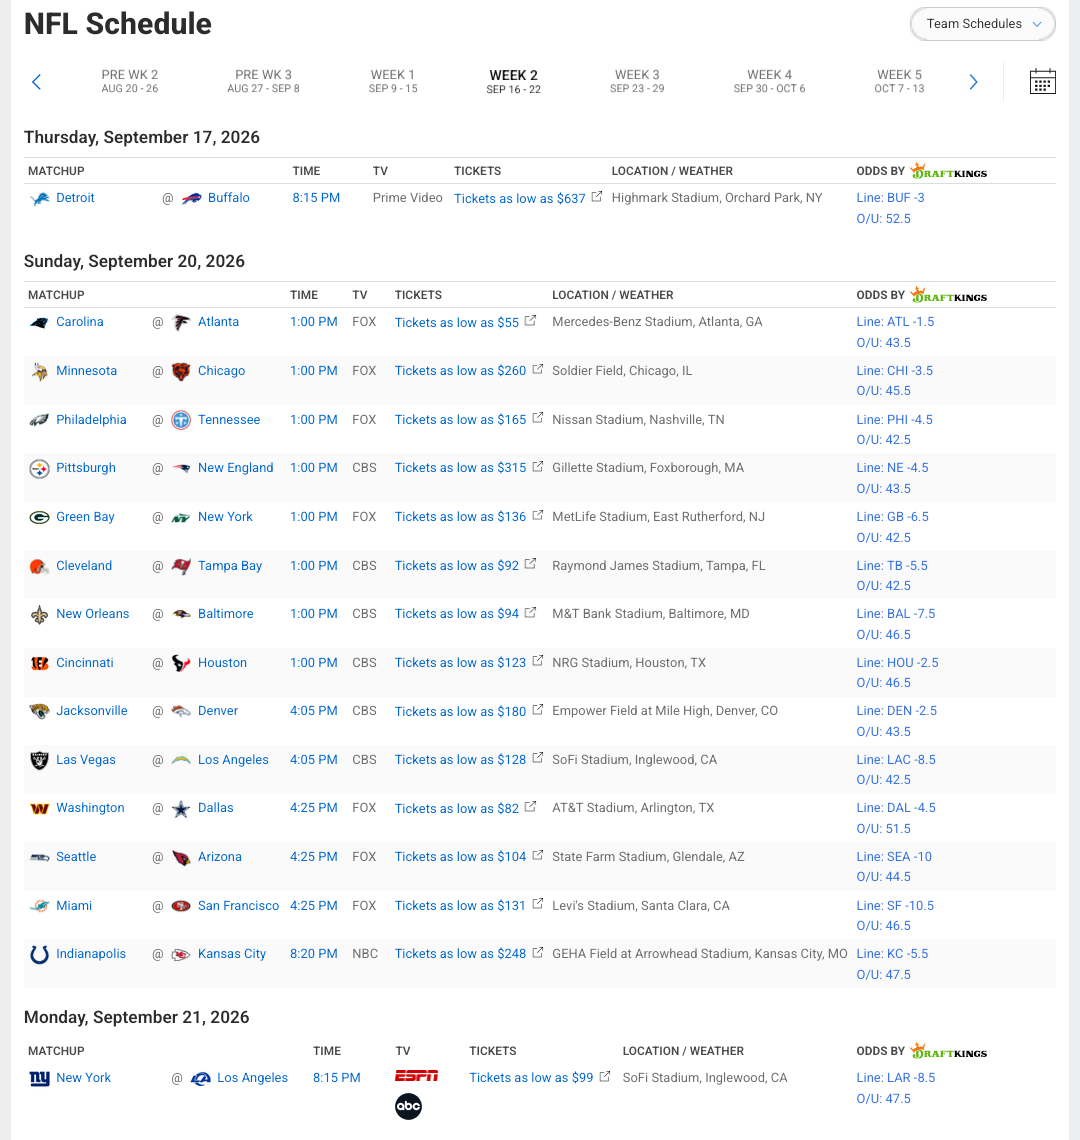Open Line: GB -6.5 odds link
The height and width of the screenshot is (1140, 1080).
click(892, 517)
